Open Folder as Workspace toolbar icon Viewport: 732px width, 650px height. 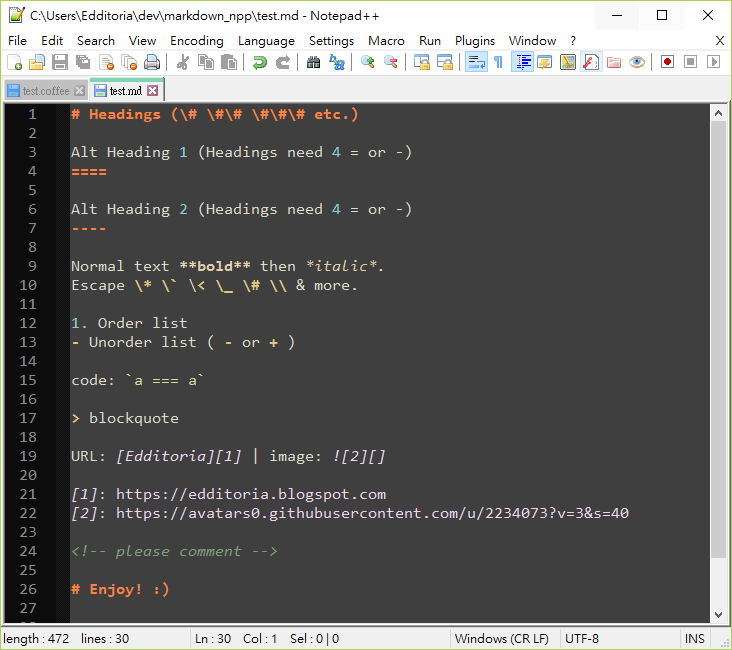pyautogui.click(x=614, y=62)
